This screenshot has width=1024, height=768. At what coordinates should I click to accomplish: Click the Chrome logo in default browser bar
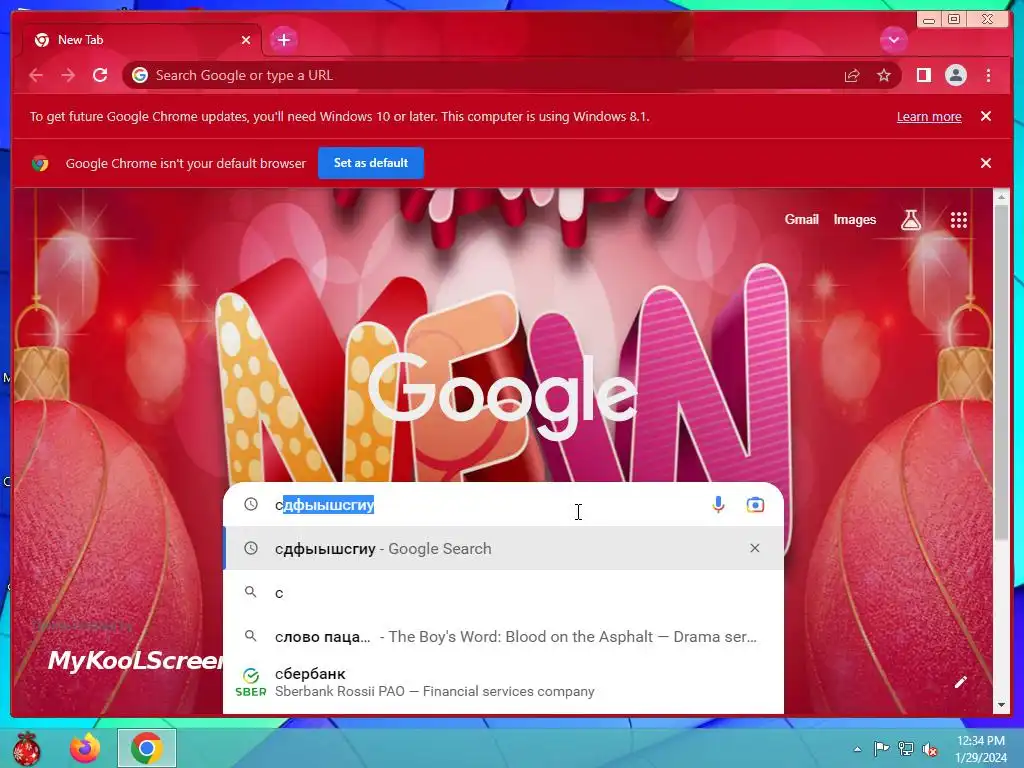[x=40, y=163]
